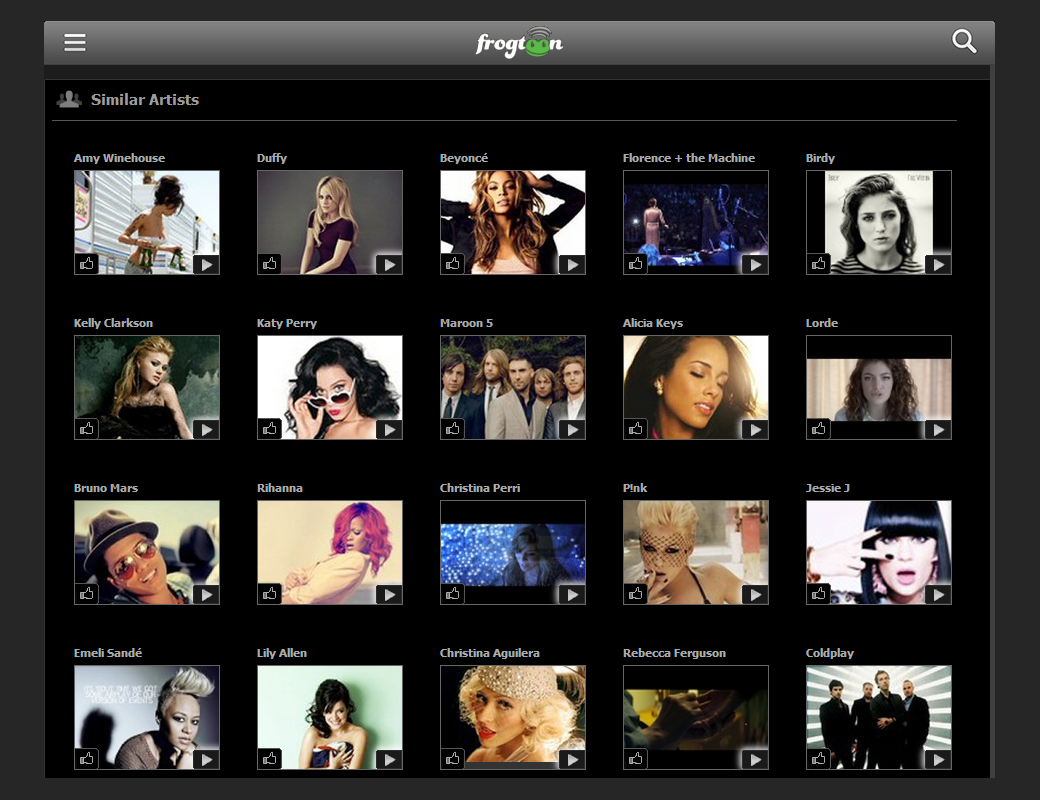Open the Alicia Keys artist link
The image size is (1040, 800).
(652, 323)
